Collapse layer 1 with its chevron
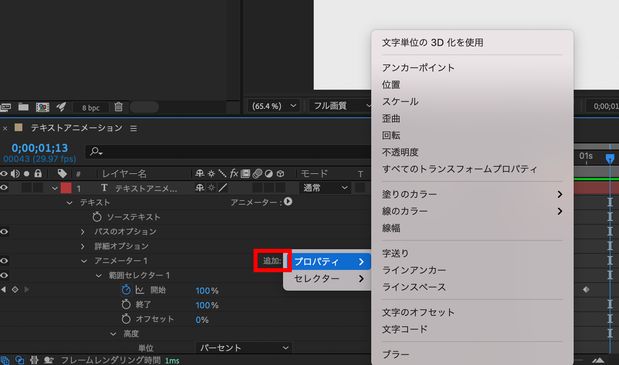The image size is (619, 365). (54, 188)
